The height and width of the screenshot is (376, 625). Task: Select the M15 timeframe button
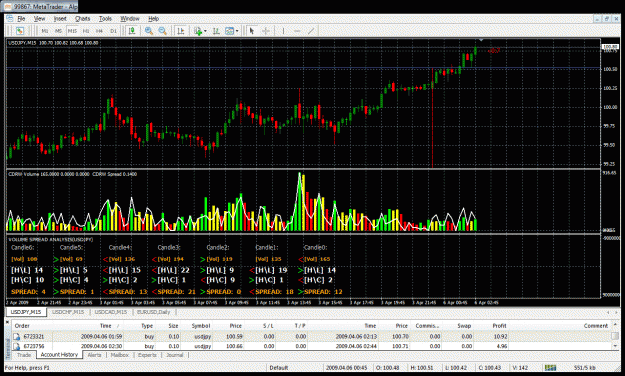tap(72, 31)
